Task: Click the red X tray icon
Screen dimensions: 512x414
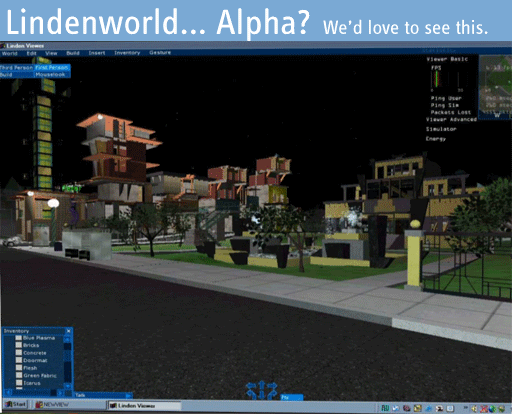Action: pyautogui.click(x=484, y=409)
